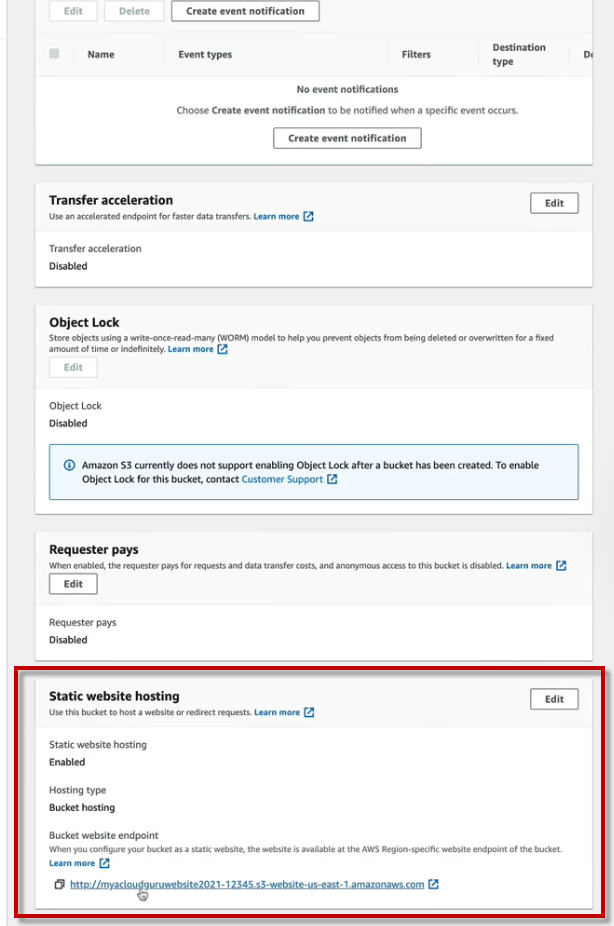Edit Static website hosting settings
The height and width of the screenshot is (926, 614).
[x=554, y=699]
